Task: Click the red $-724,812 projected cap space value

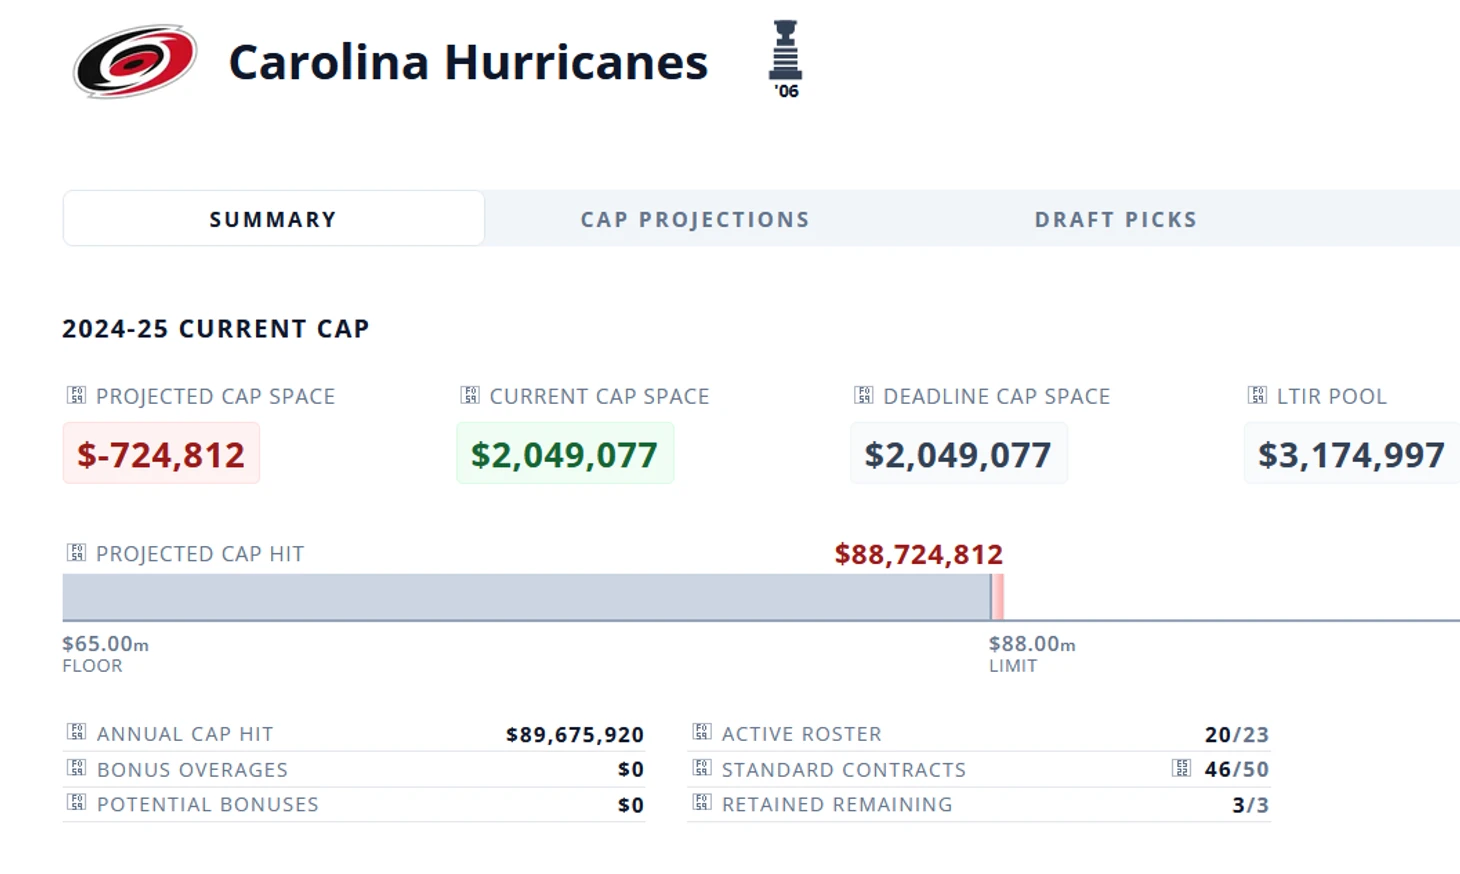Action: 161,455
